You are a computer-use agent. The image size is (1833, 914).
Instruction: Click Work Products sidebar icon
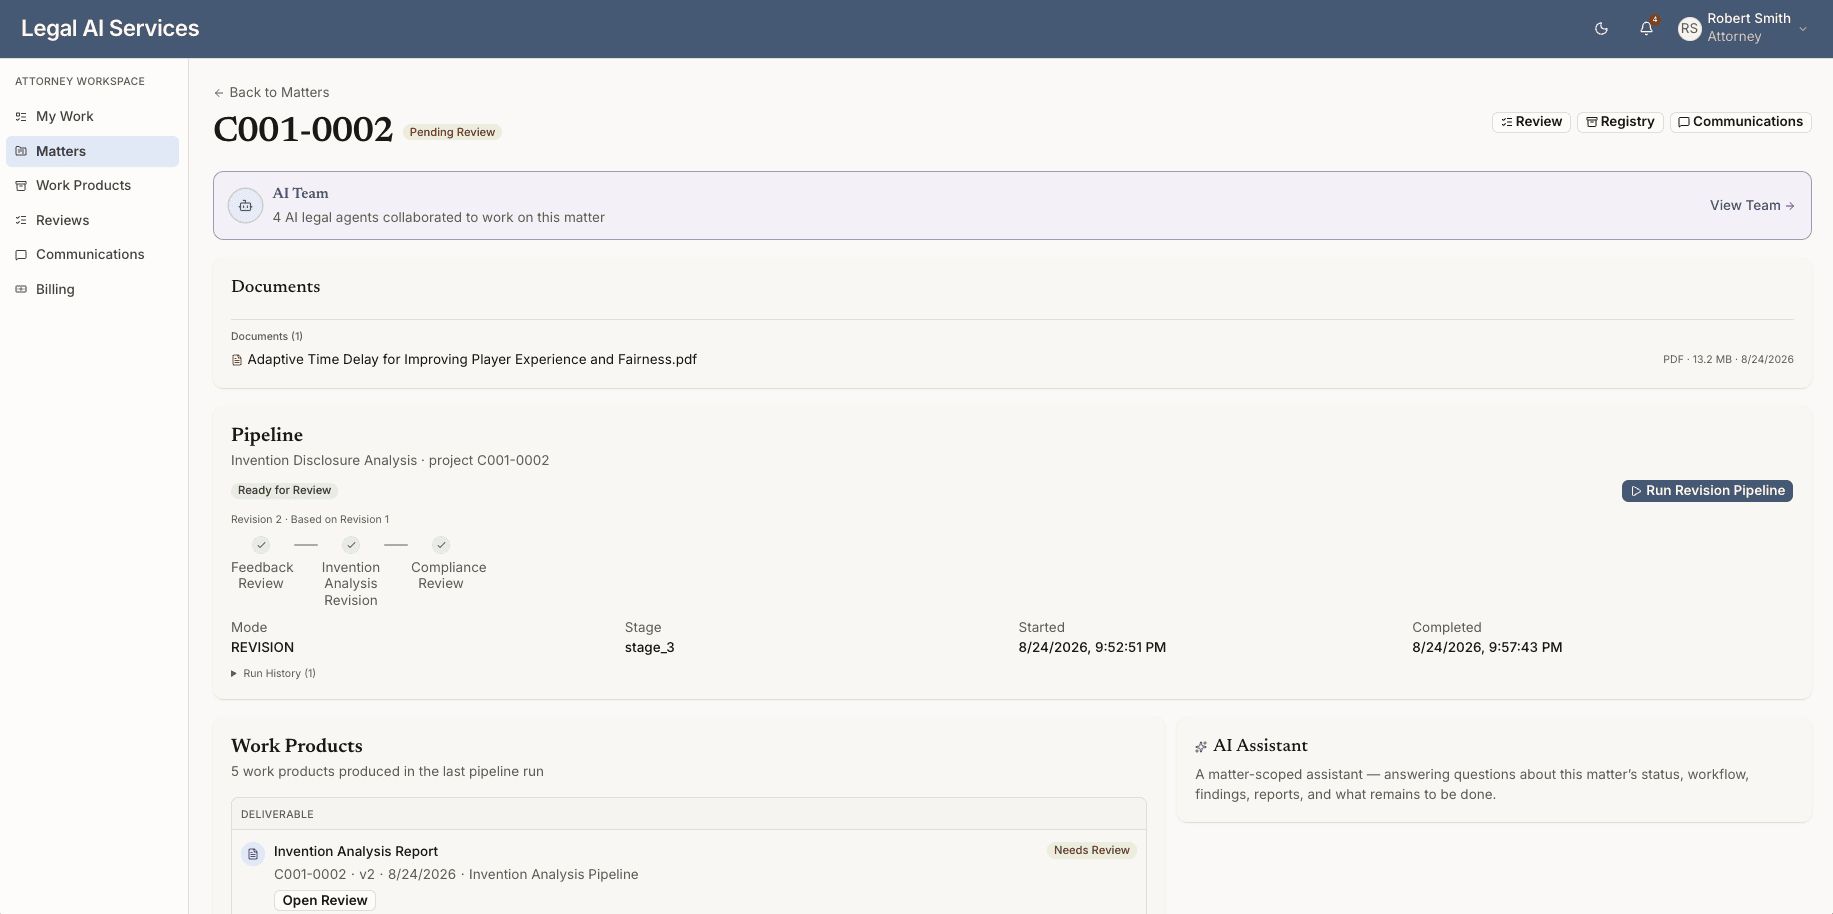21,186
